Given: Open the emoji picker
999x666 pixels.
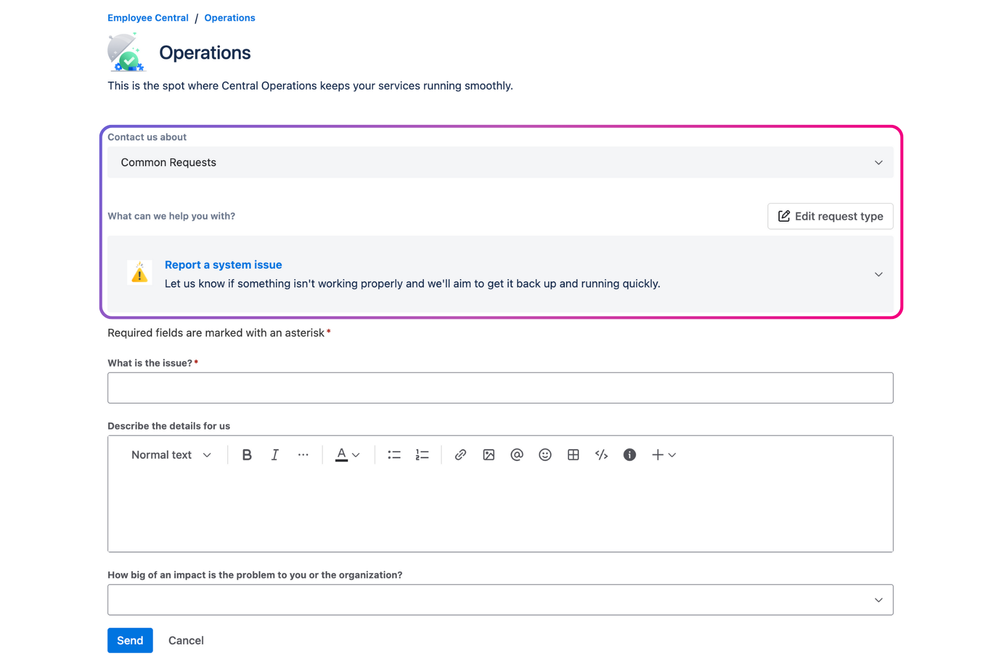Looking at the screenshot, I should tap(544, 455).
